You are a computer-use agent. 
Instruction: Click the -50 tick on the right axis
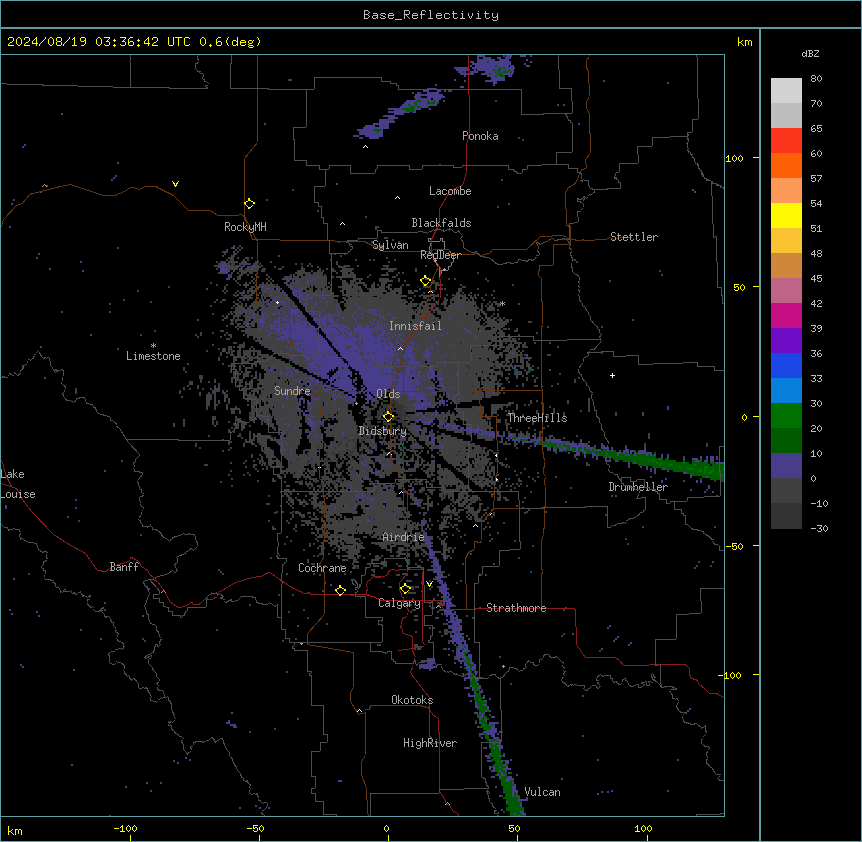click(x=734, y=546)
